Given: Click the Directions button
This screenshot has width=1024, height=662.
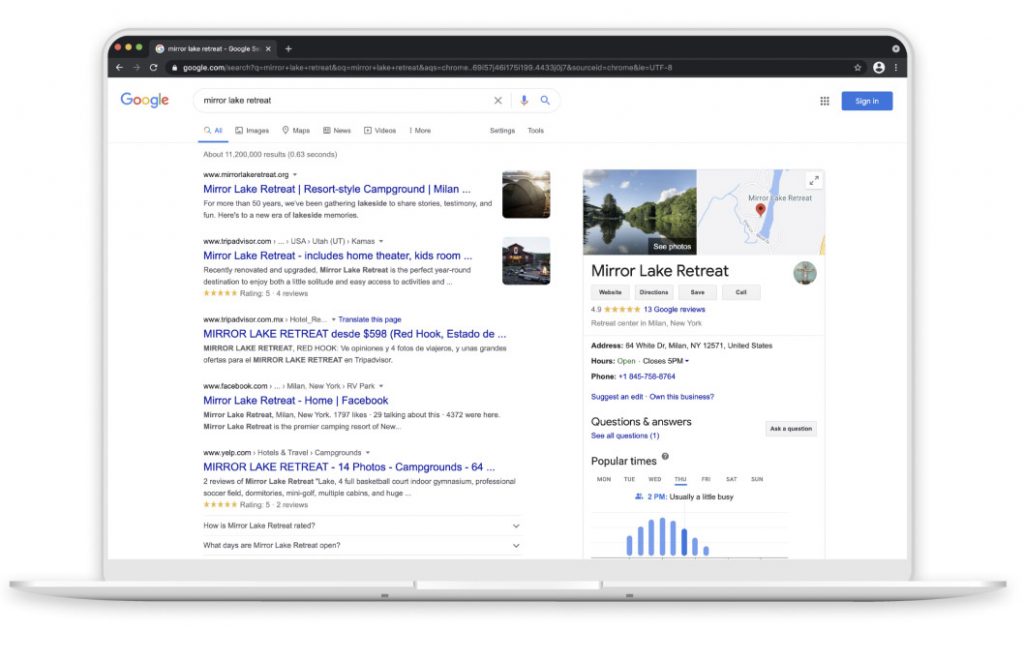Looking at the screenshot, I should coord(654,292).
